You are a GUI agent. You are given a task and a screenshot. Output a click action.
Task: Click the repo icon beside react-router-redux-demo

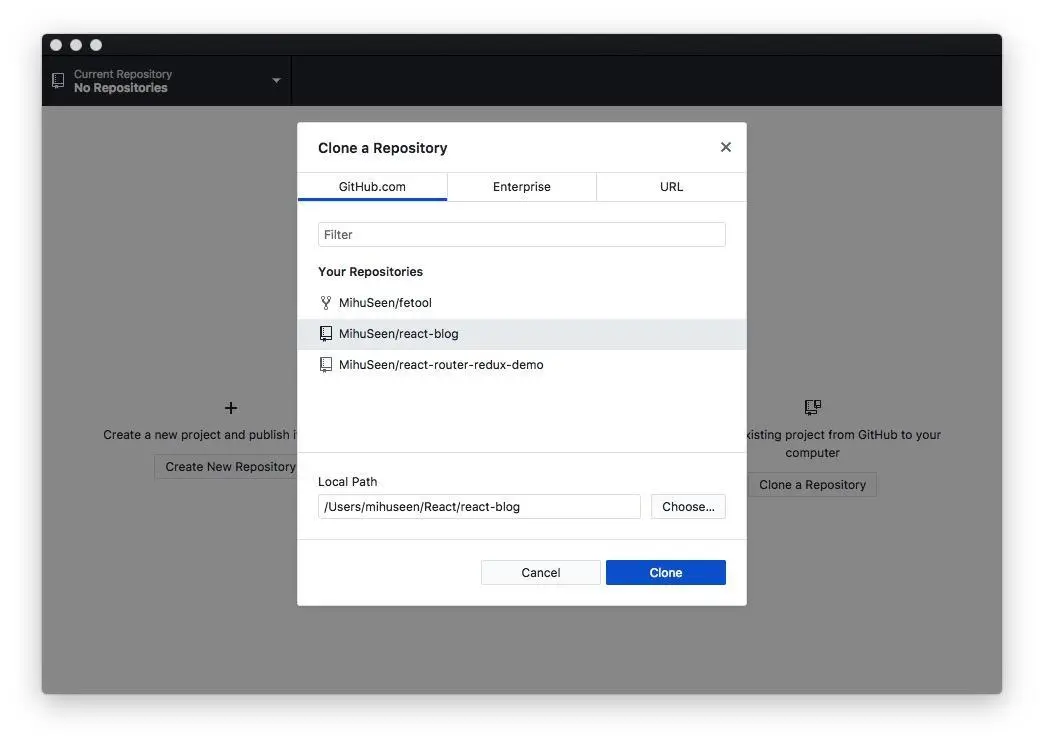(326, 364)
